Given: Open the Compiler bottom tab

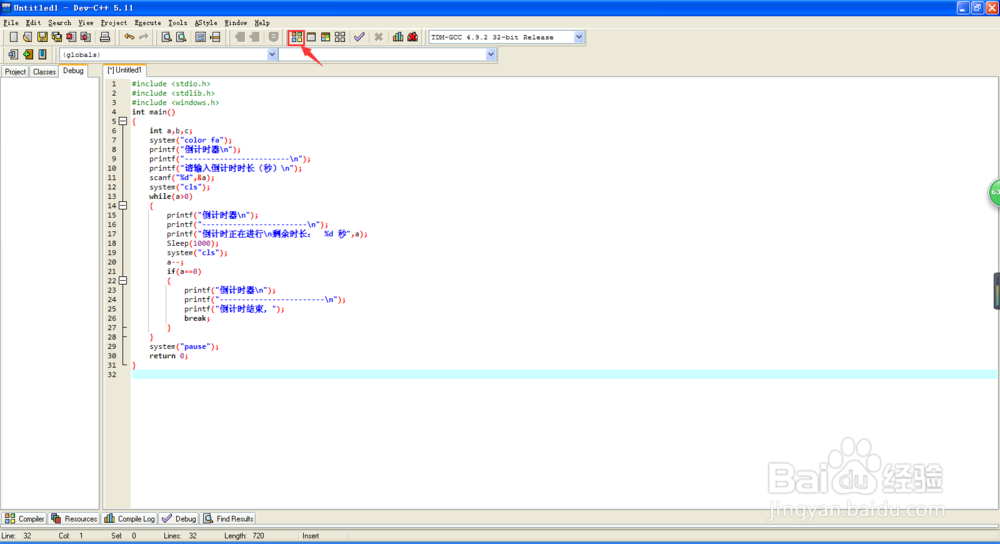Looking at the screenshot, I should coord(24,518).
